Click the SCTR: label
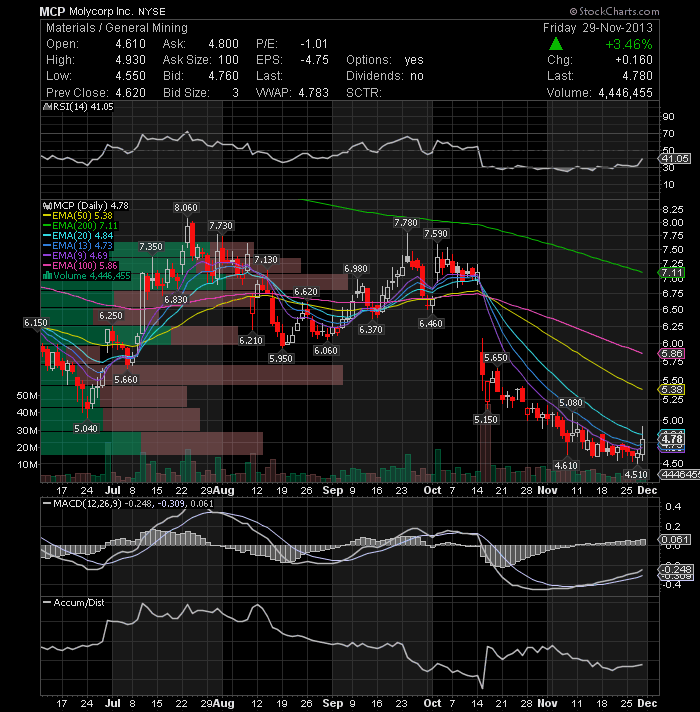The image size is (700, 712). coord(364,93)
